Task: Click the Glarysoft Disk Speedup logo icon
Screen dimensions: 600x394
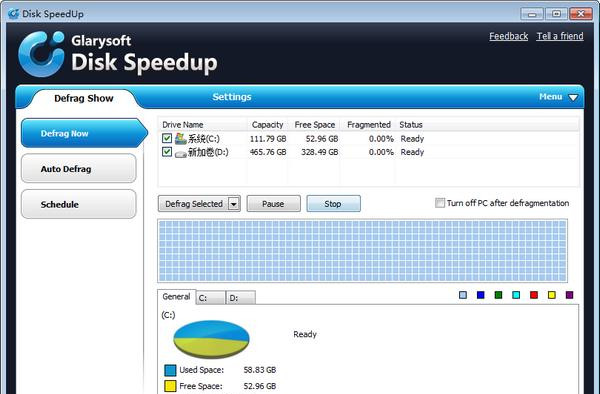Action: (x=41, y=54)
